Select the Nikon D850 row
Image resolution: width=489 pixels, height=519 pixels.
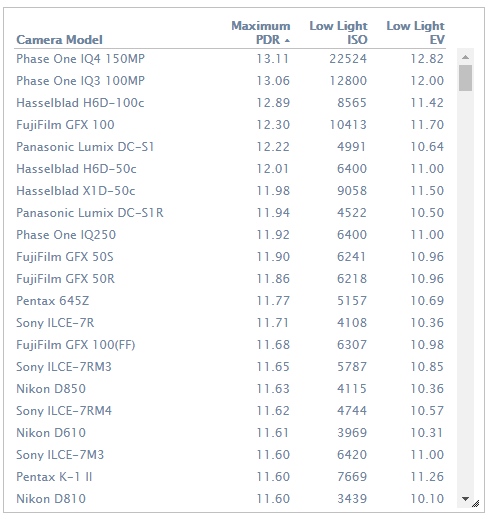tap(230, 389)
